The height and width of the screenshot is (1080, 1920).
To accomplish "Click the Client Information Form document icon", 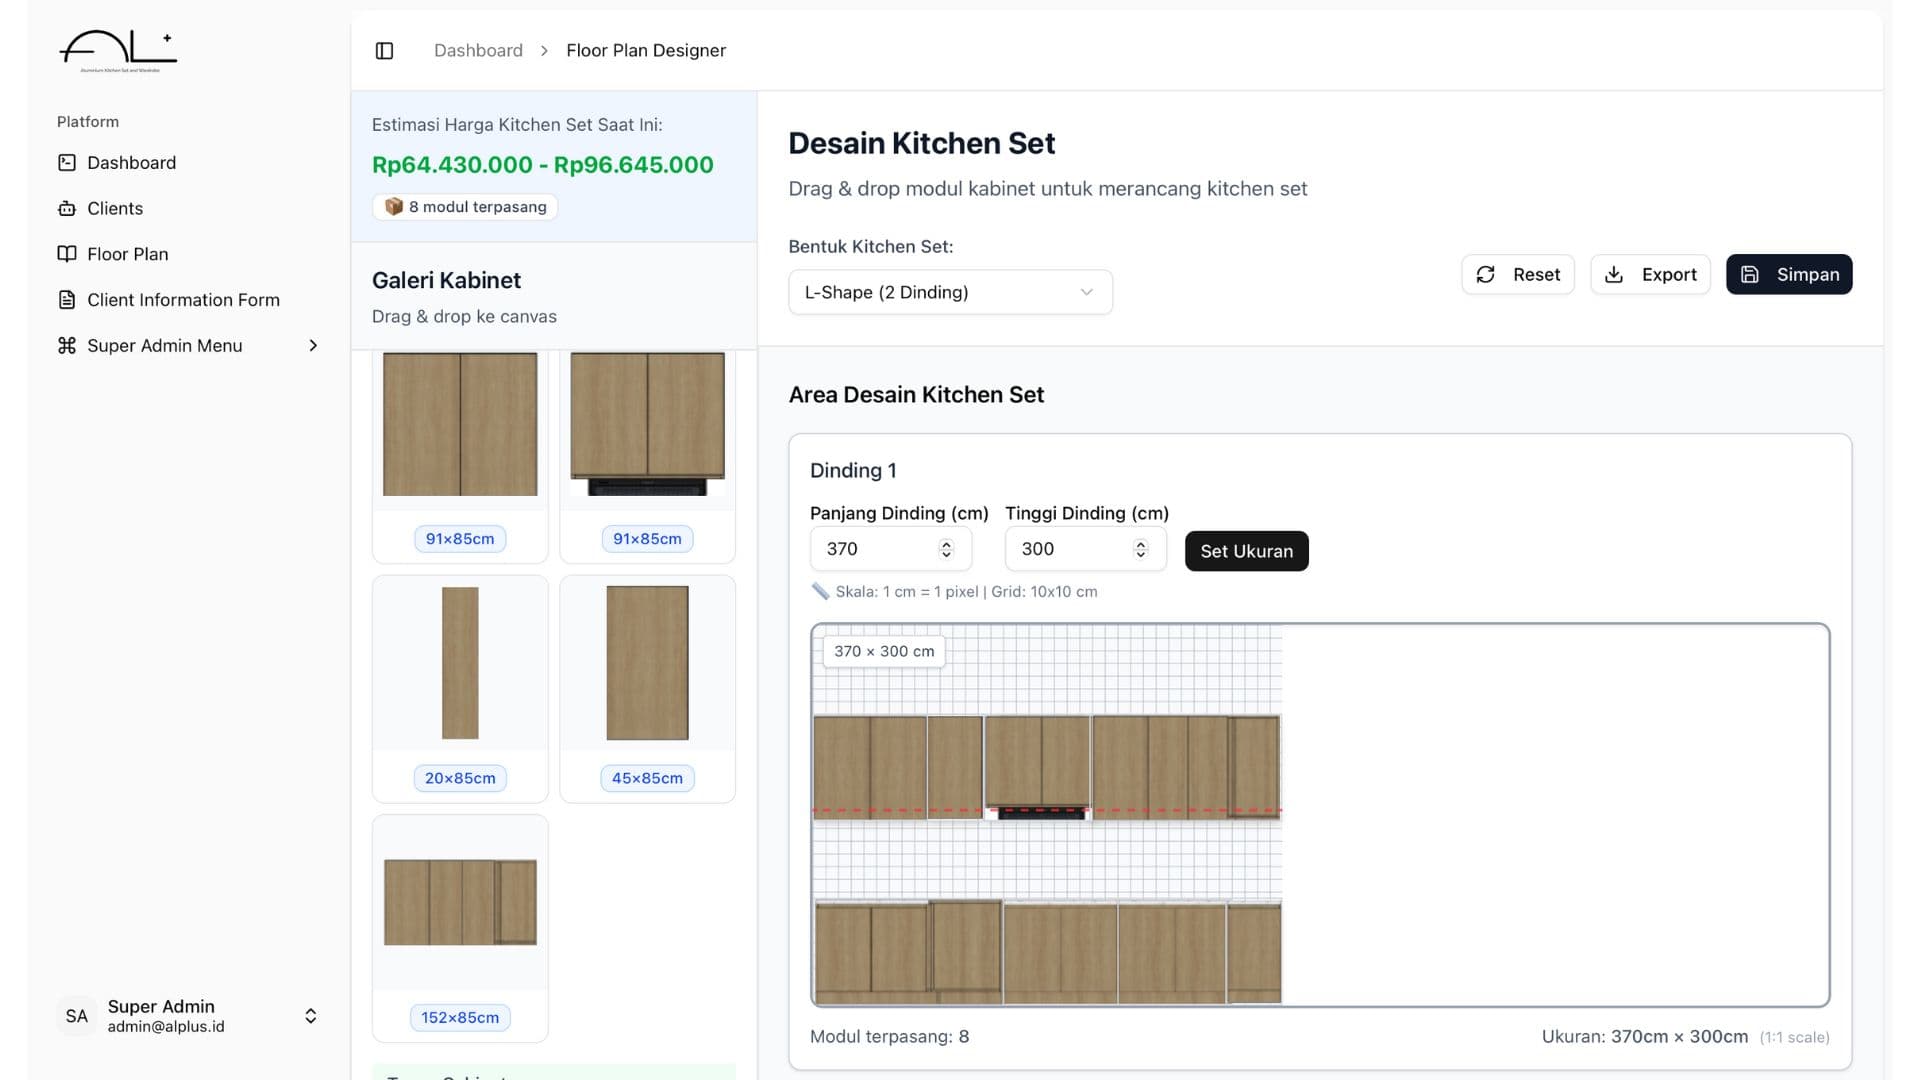I will (x=67, y=300).
